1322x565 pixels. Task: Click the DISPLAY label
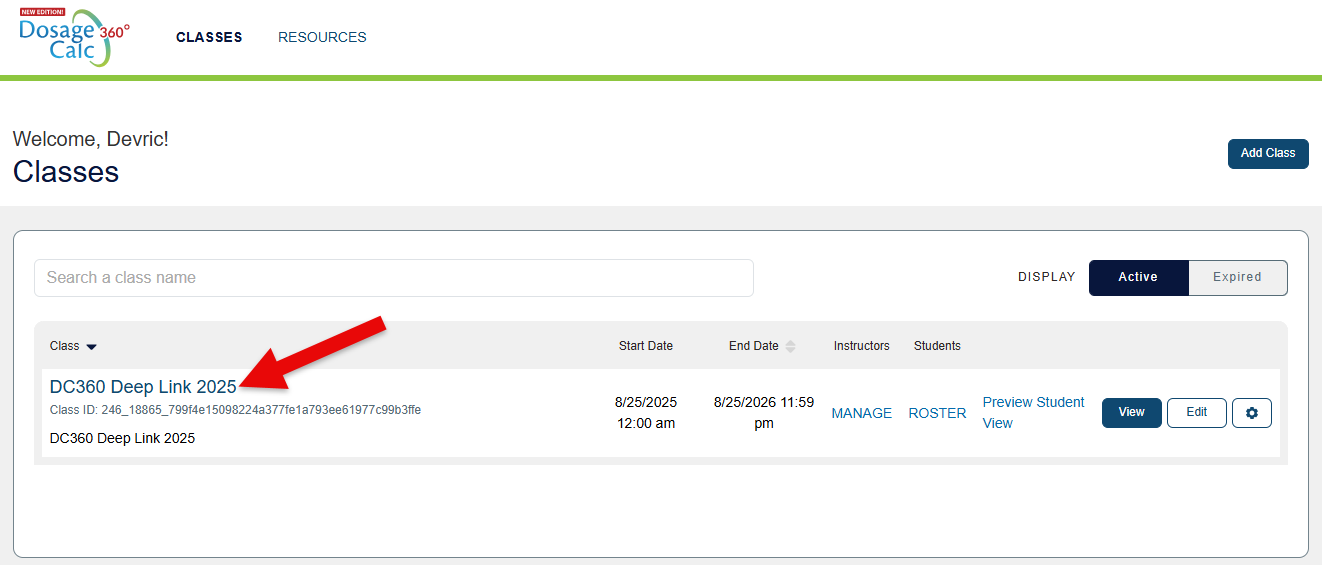coord(1046,277)
